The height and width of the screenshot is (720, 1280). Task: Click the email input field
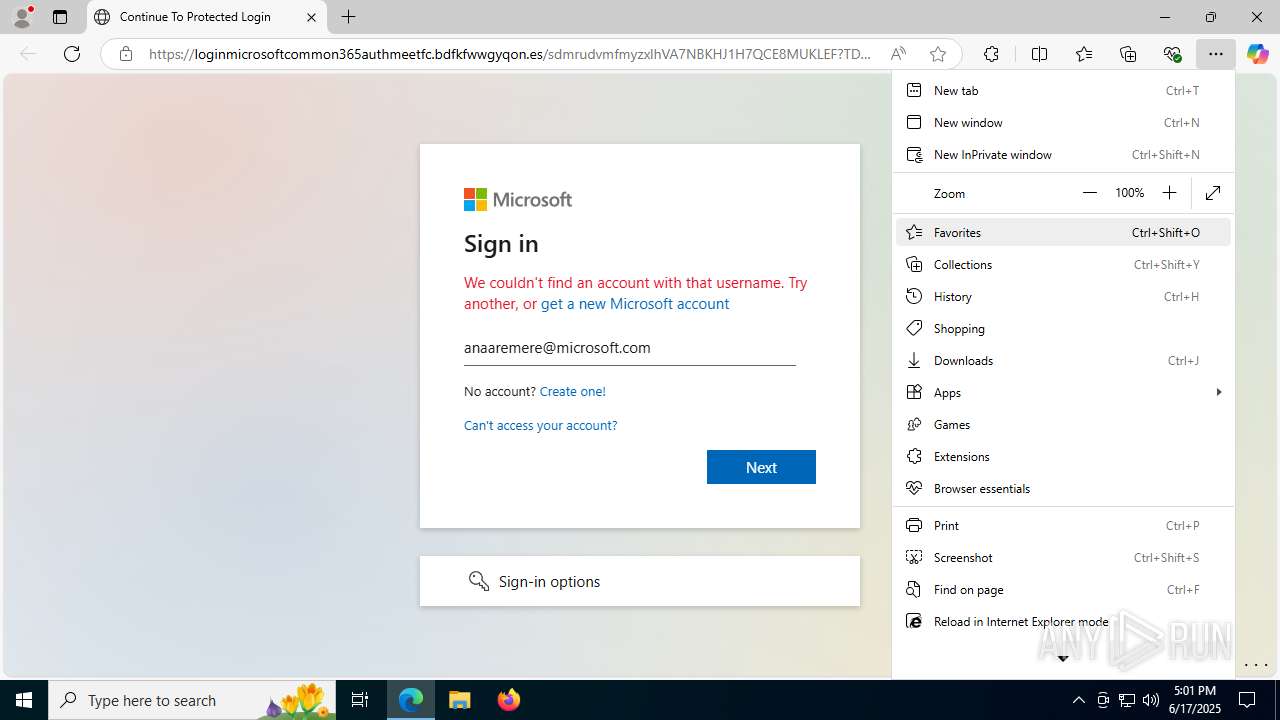[x=630, y=348]
